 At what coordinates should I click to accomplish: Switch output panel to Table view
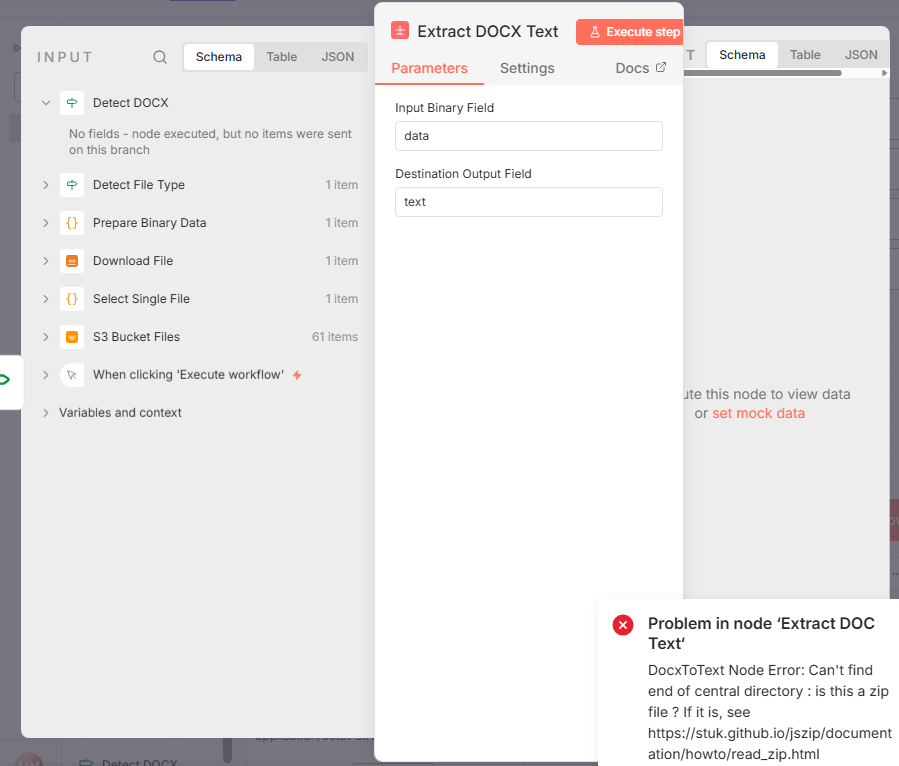[805, 55]
